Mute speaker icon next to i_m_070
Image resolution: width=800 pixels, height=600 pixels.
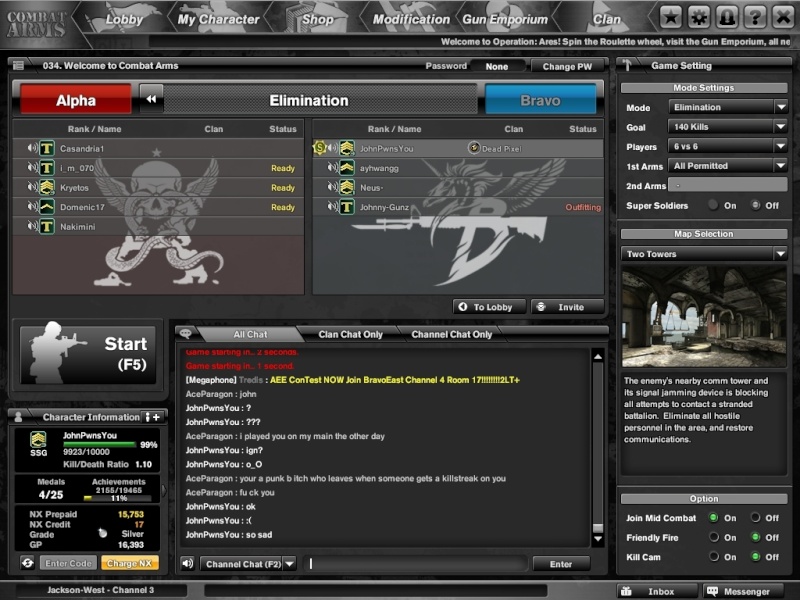click(32, 167)
